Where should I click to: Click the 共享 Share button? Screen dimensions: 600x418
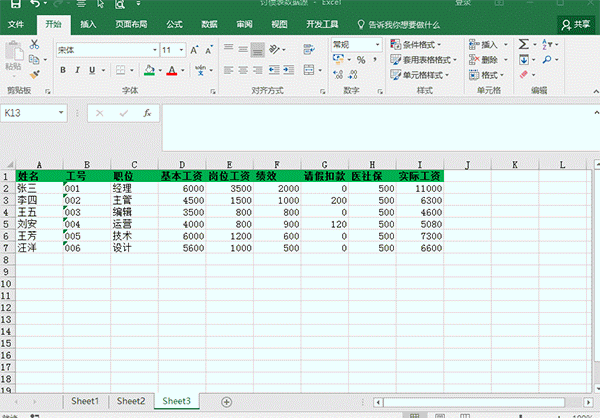click(576, 25)
